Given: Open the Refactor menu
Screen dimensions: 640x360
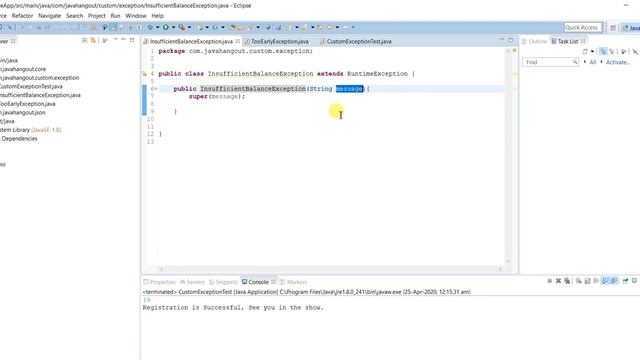Looking at the screenshot, I should click(x=22, y=16).
